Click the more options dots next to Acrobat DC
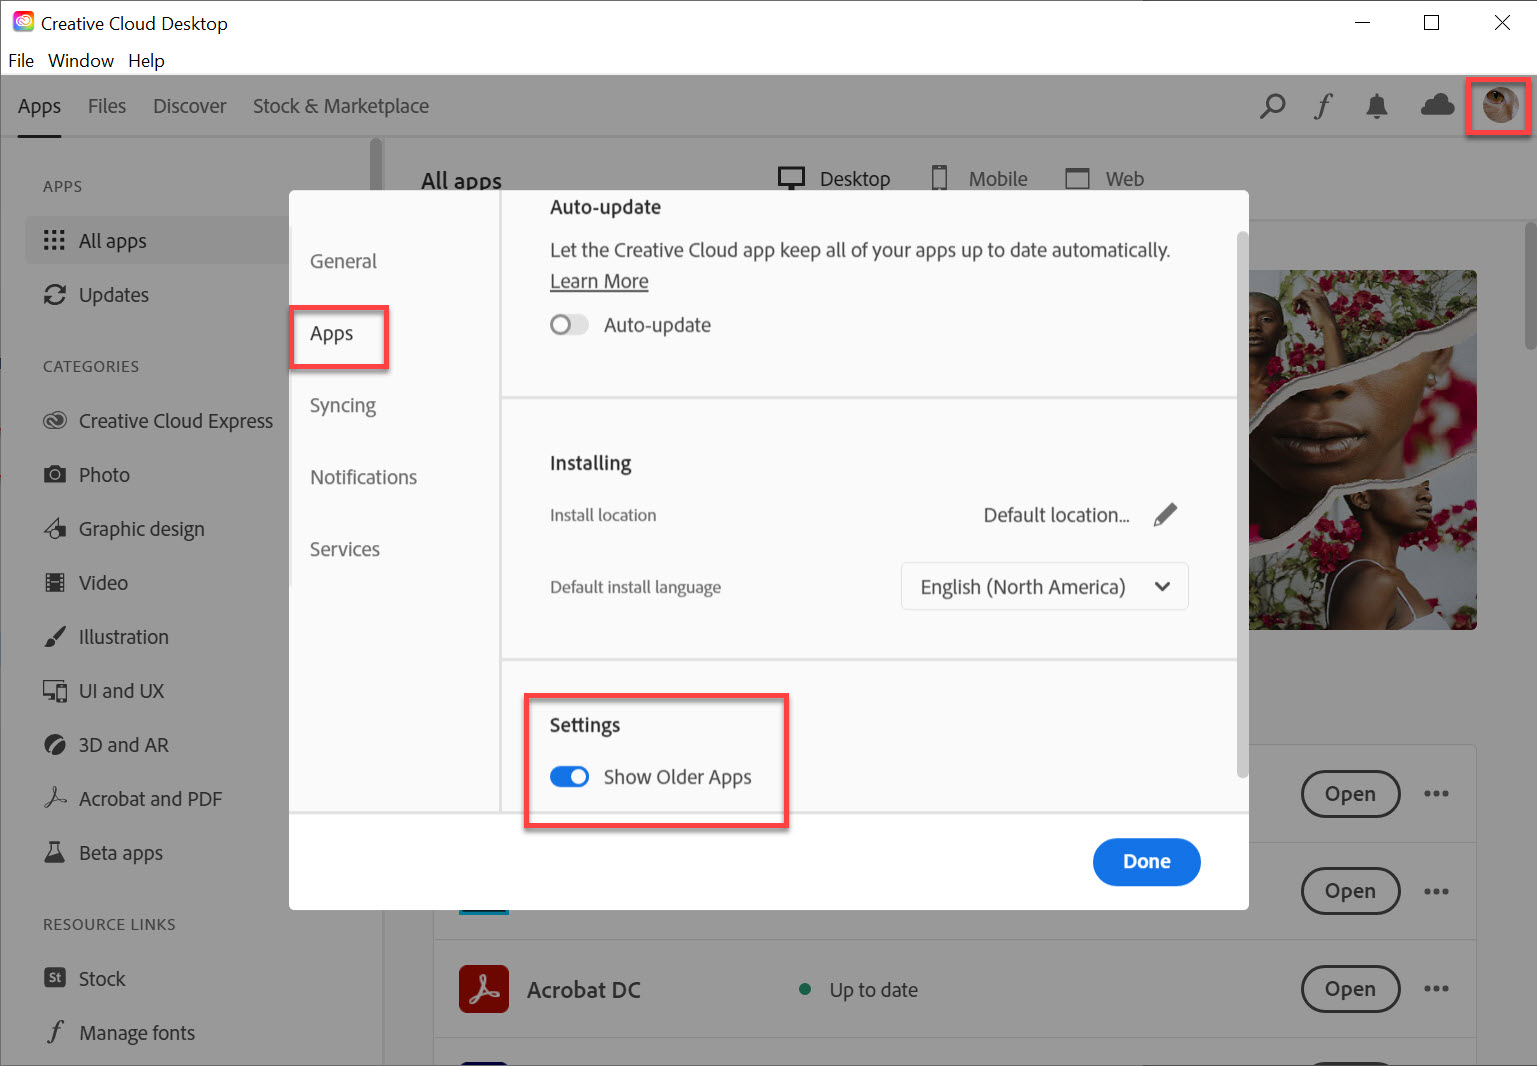Viewport: 1537px width, 1066px height. coord(1436,989)
